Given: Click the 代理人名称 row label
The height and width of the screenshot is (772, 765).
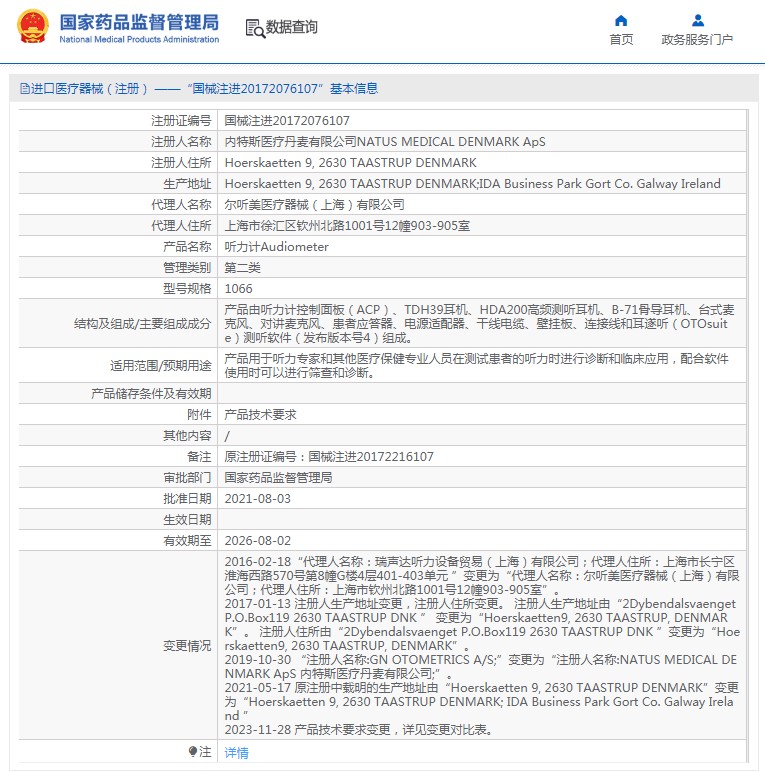Looking at the screenshot, I should [x=181, y=205].
